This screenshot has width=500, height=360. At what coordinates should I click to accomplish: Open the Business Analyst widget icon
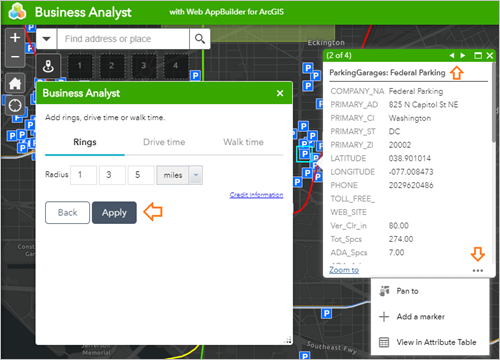(x=48, y=66)
